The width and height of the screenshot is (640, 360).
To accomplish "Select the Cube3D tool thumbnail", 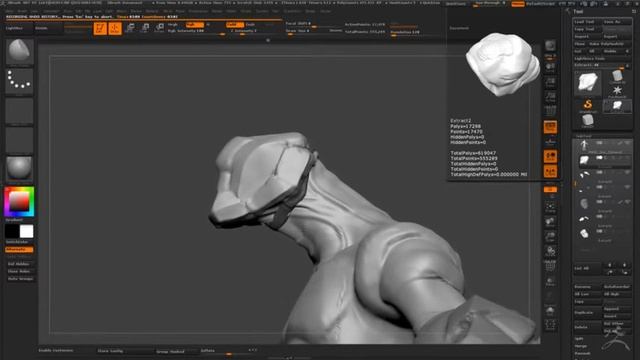I will click(588, 120).
